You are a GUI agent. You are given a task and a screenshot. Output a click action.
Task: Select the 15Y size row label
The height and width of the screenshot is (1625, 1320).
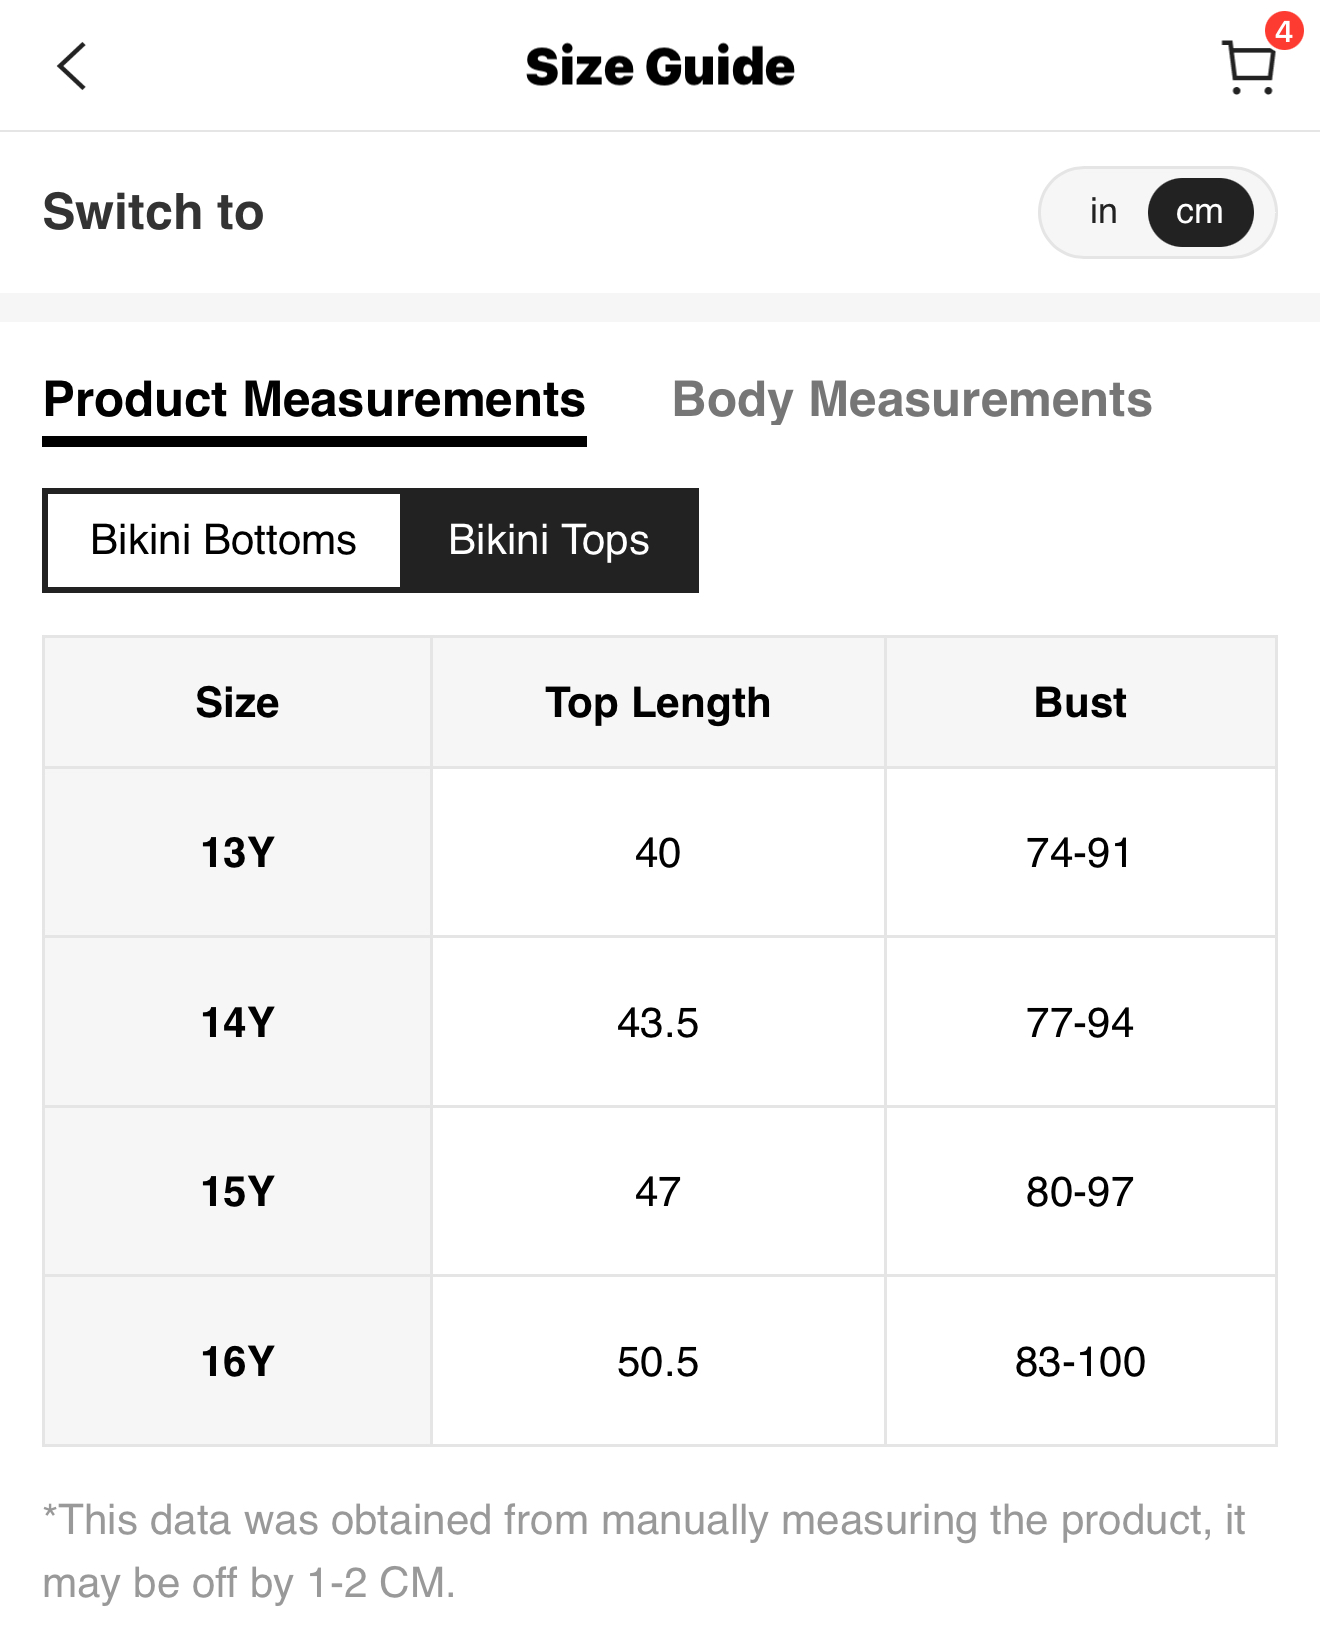237,1191
